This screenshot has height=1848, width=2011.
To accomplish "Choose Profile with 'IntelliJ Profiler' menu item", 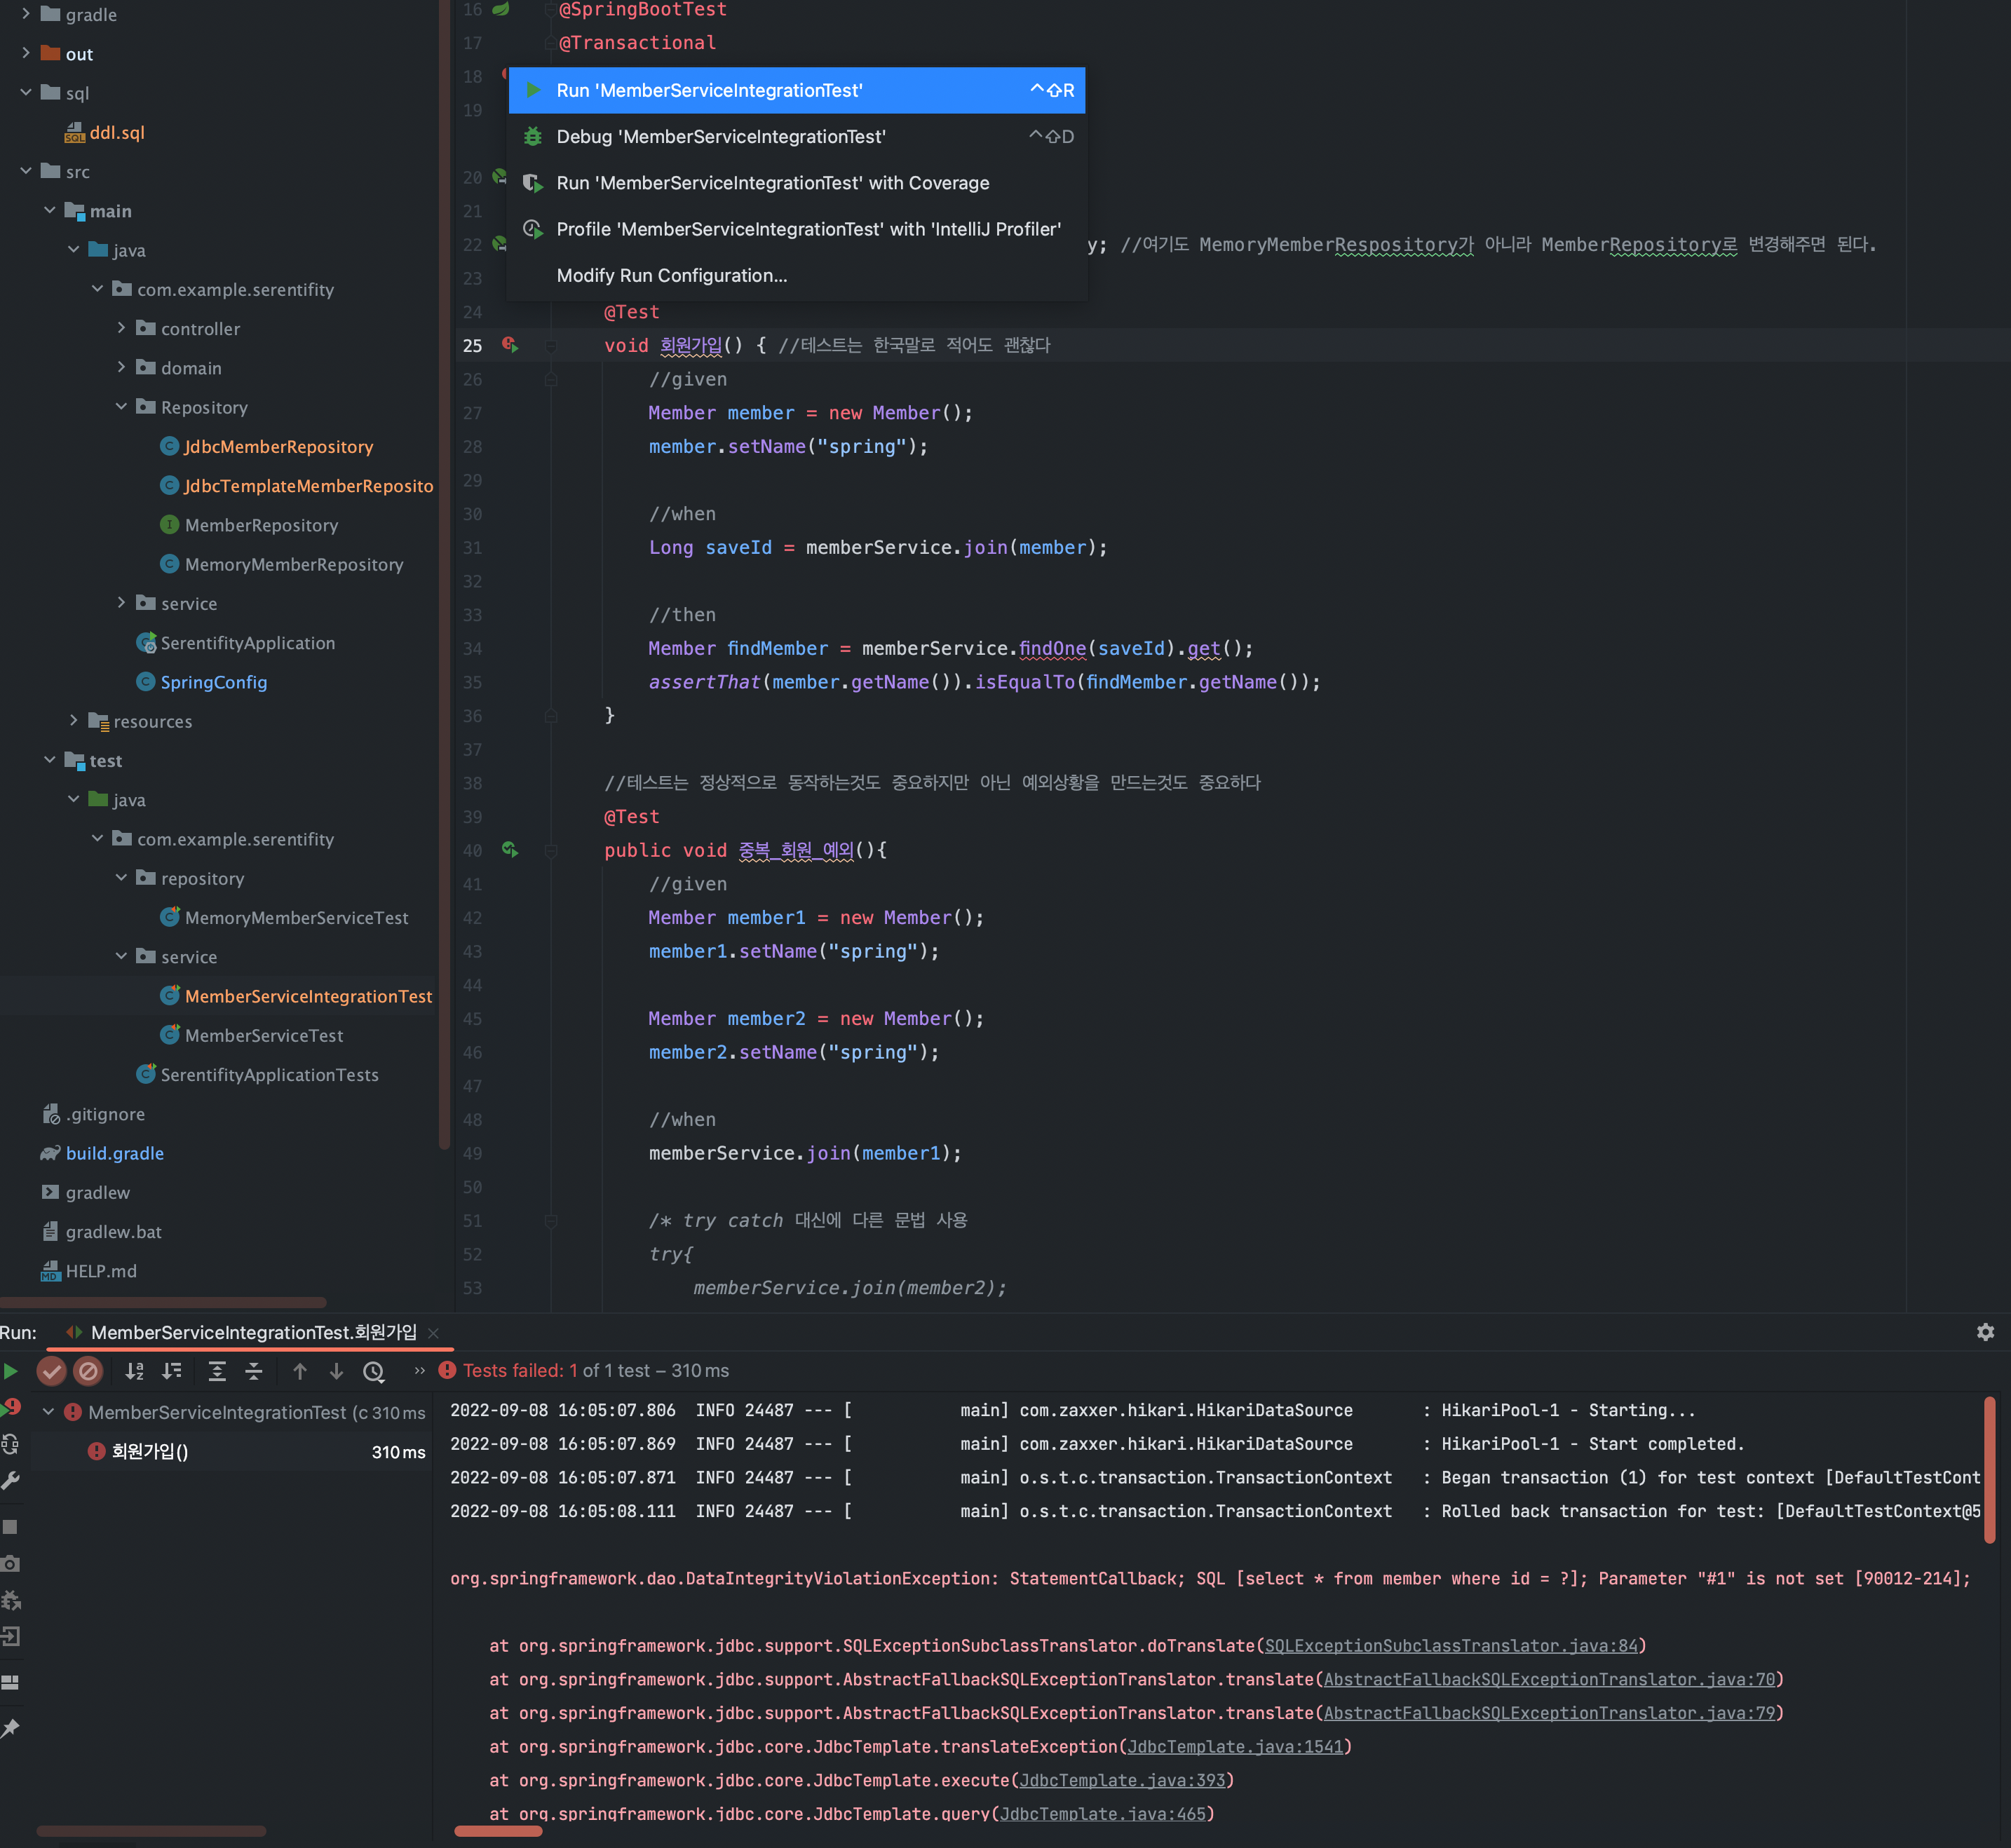I will click(x=796, y=229).
